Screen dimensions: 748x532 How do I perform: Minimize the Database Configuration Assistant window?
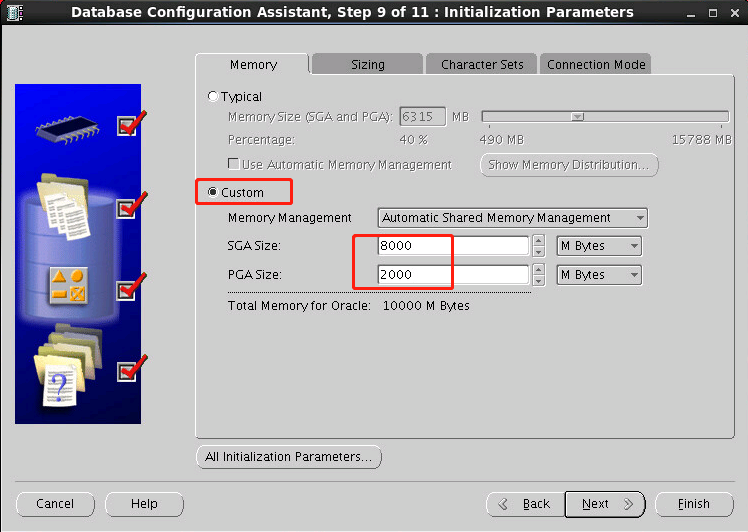coord(691,14)
